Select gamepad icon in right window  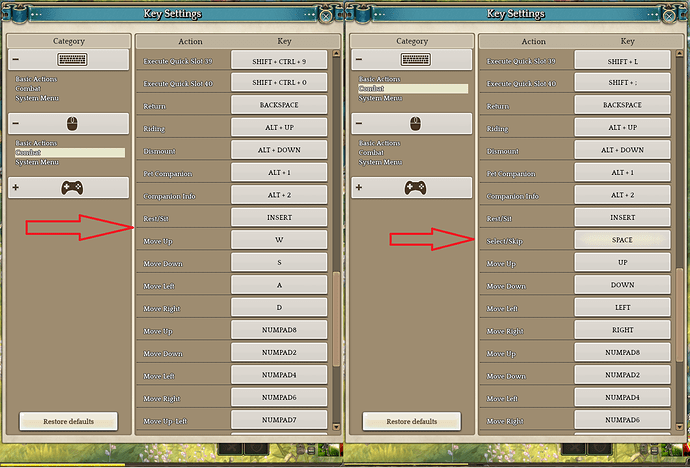(415, 188)
